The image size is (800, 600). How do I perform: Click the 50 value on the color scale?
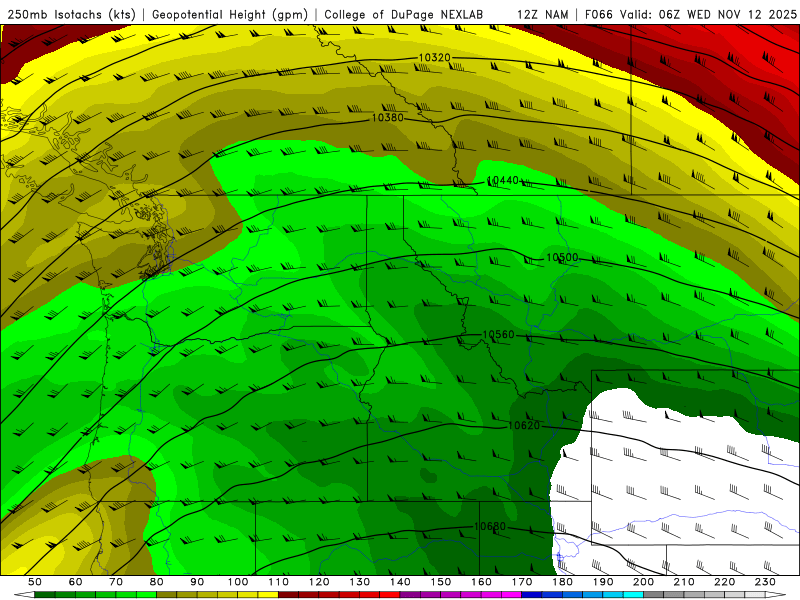[x=35, y=582]
